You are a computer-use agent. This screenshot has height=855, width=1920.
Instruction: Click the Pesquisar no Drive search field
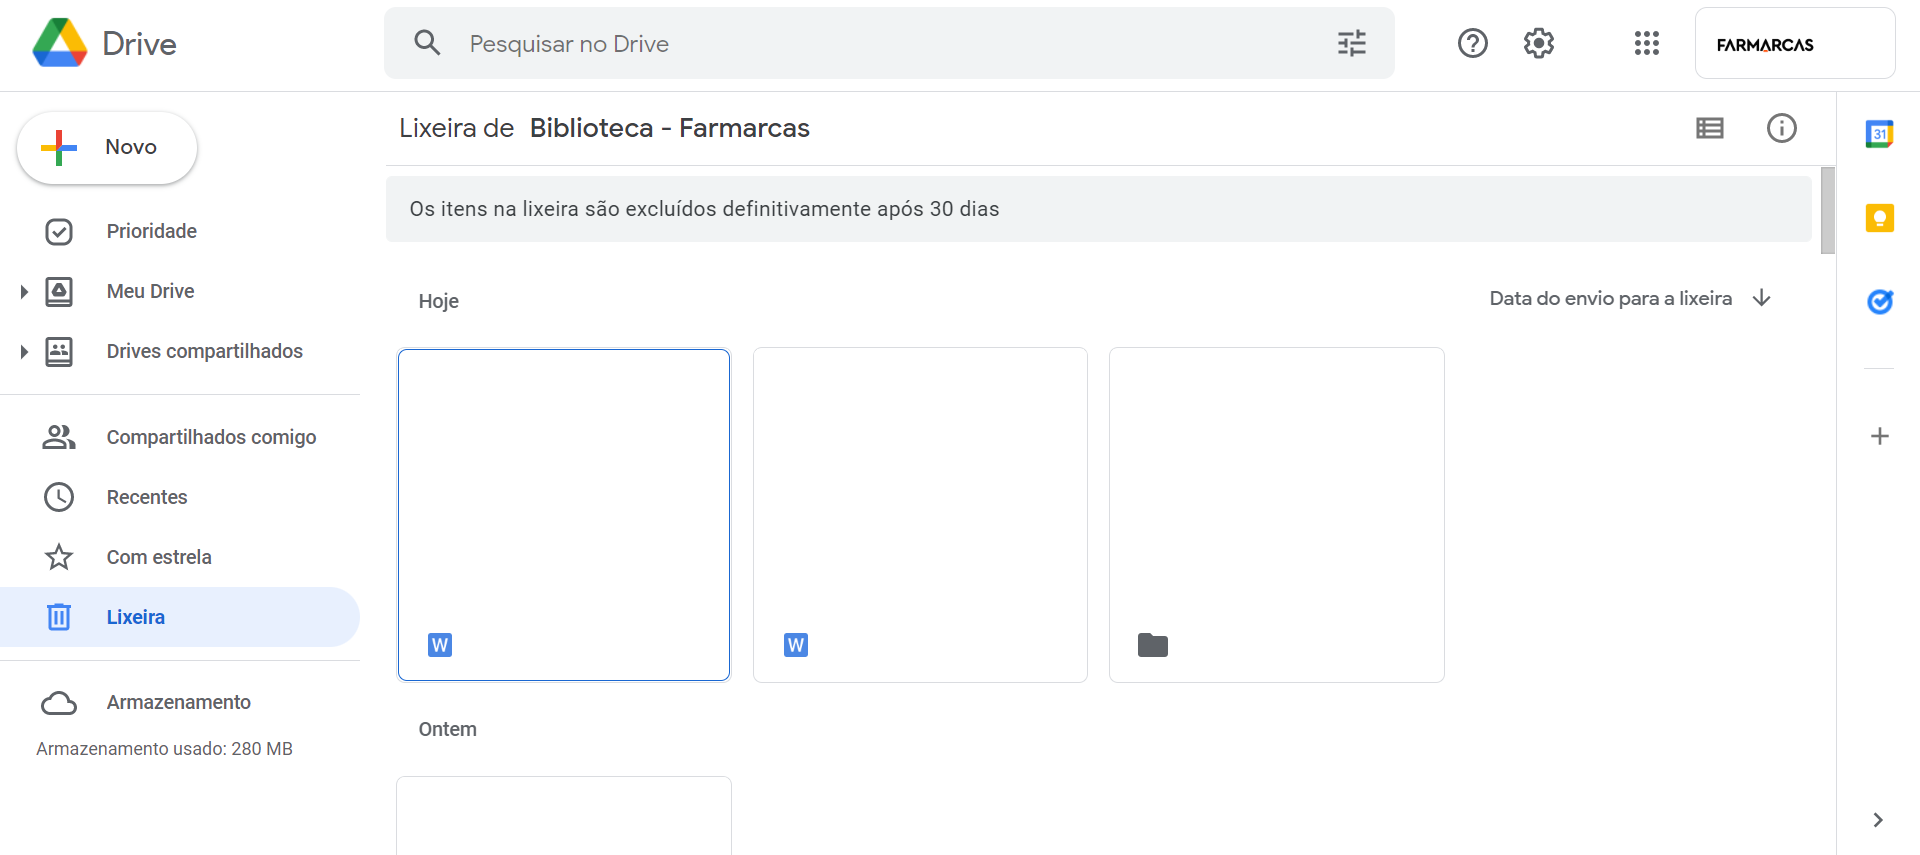coord(880,43)
